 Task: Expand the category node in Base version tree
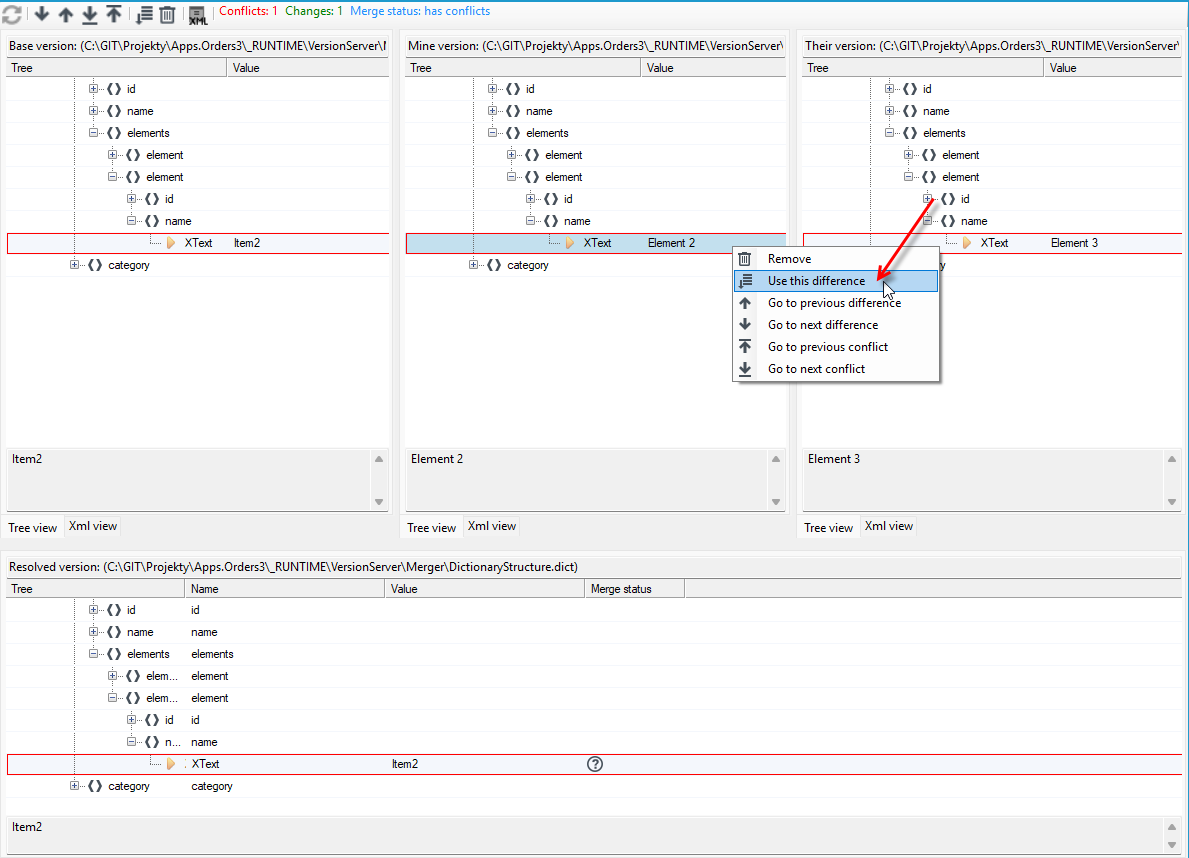coord(74,265)
